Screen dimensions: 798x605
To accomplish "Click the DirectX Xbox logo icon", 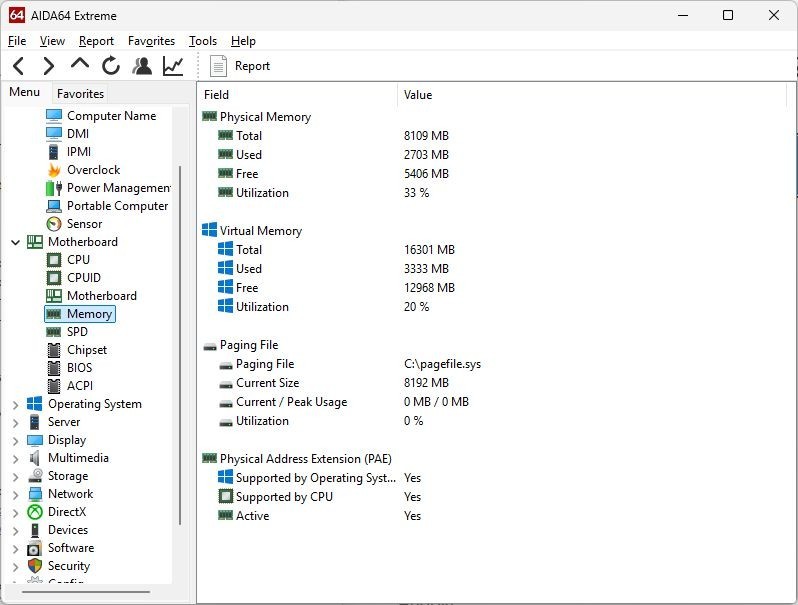I will pyautogui.click(x=35, y=512).
